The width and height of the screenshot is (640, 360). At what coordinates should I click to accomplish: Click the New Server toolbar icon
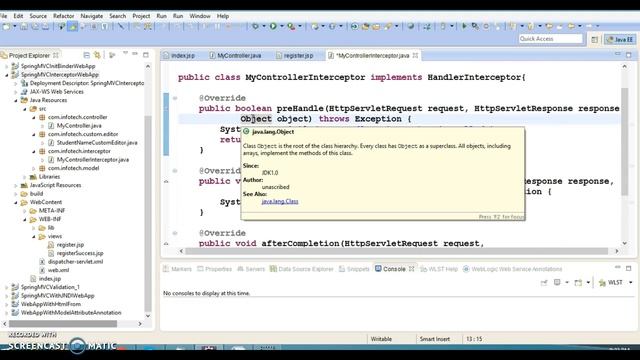point(315,27)
